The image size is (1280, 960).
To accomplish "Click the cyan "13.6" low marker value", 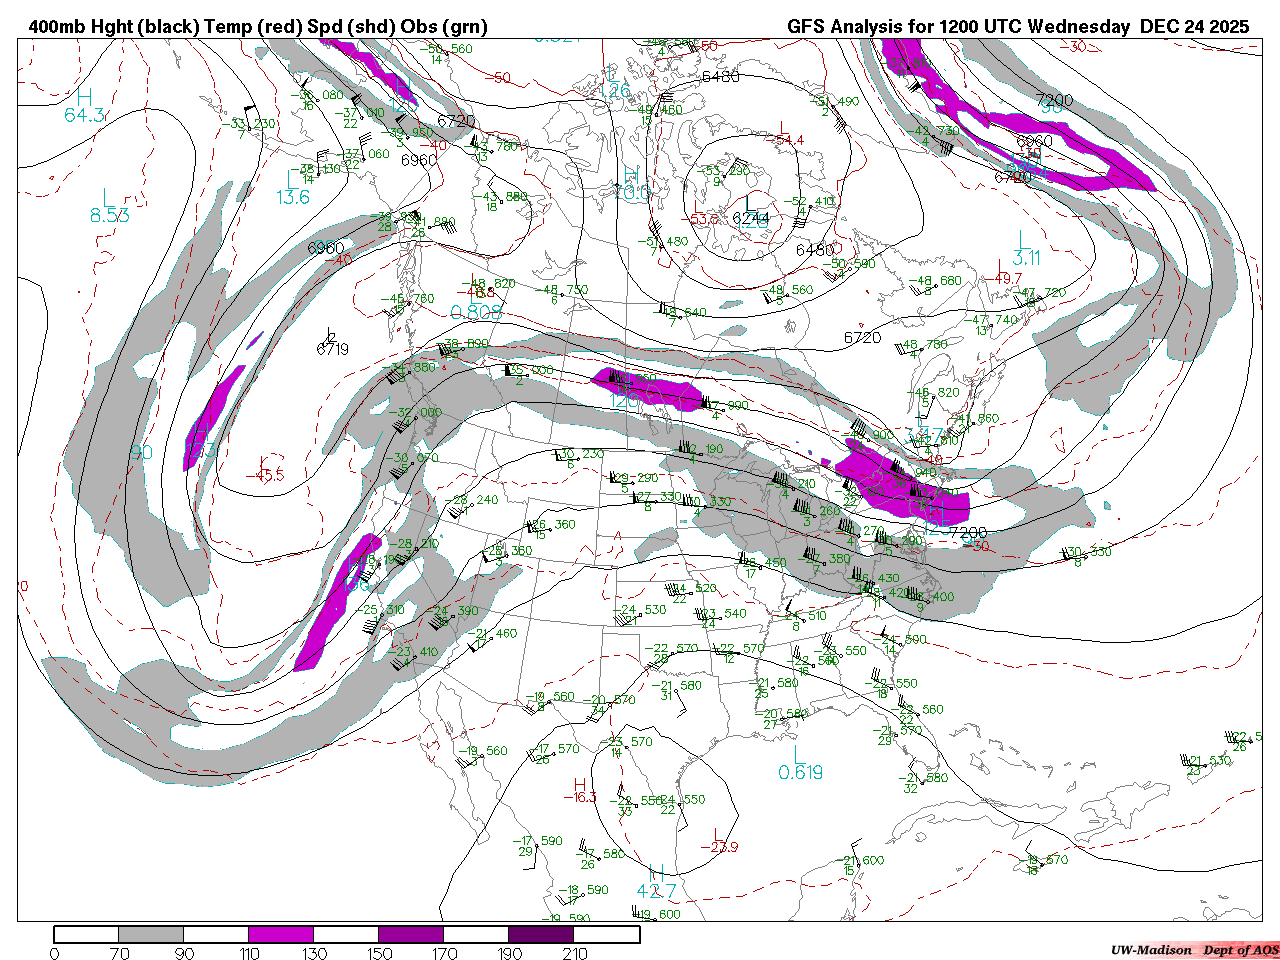I will click(293, 197).
